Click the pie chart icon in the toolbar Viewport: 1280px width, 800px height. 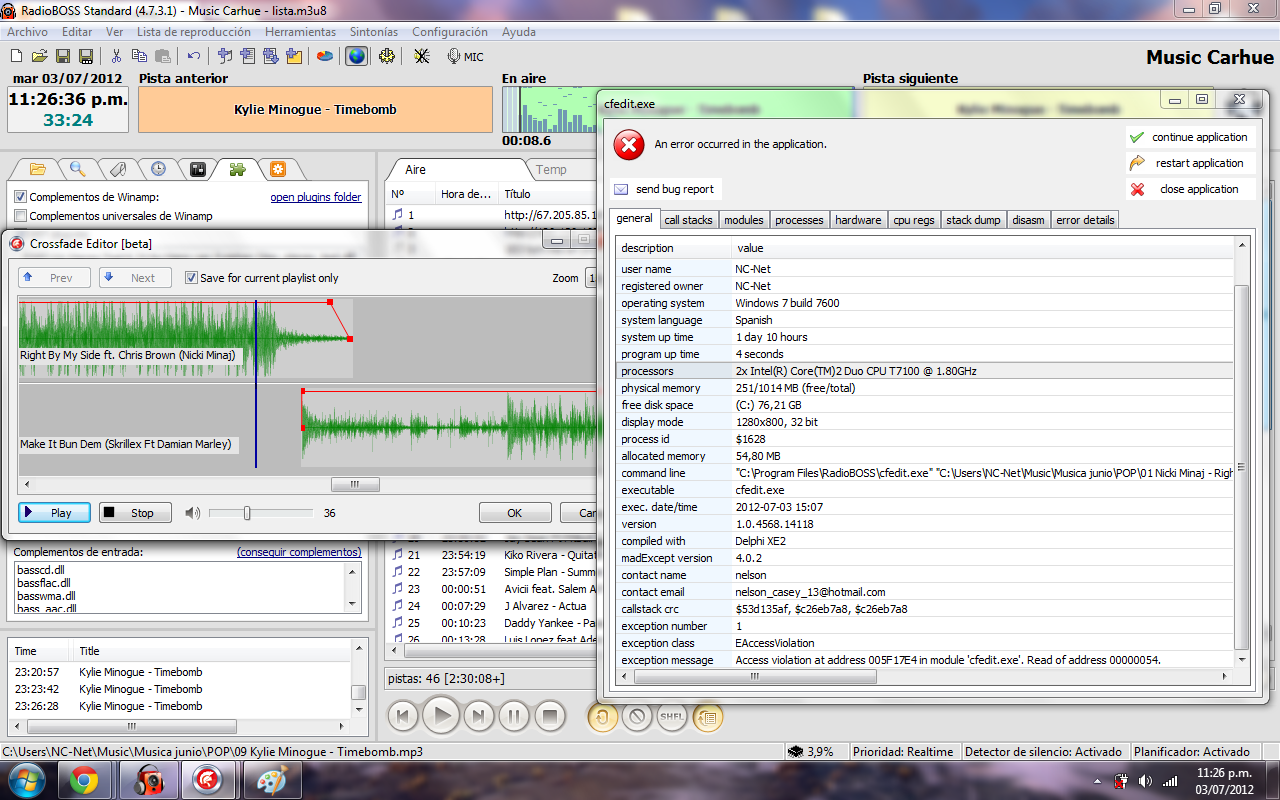pyautogui.click(x=325, y=56)
